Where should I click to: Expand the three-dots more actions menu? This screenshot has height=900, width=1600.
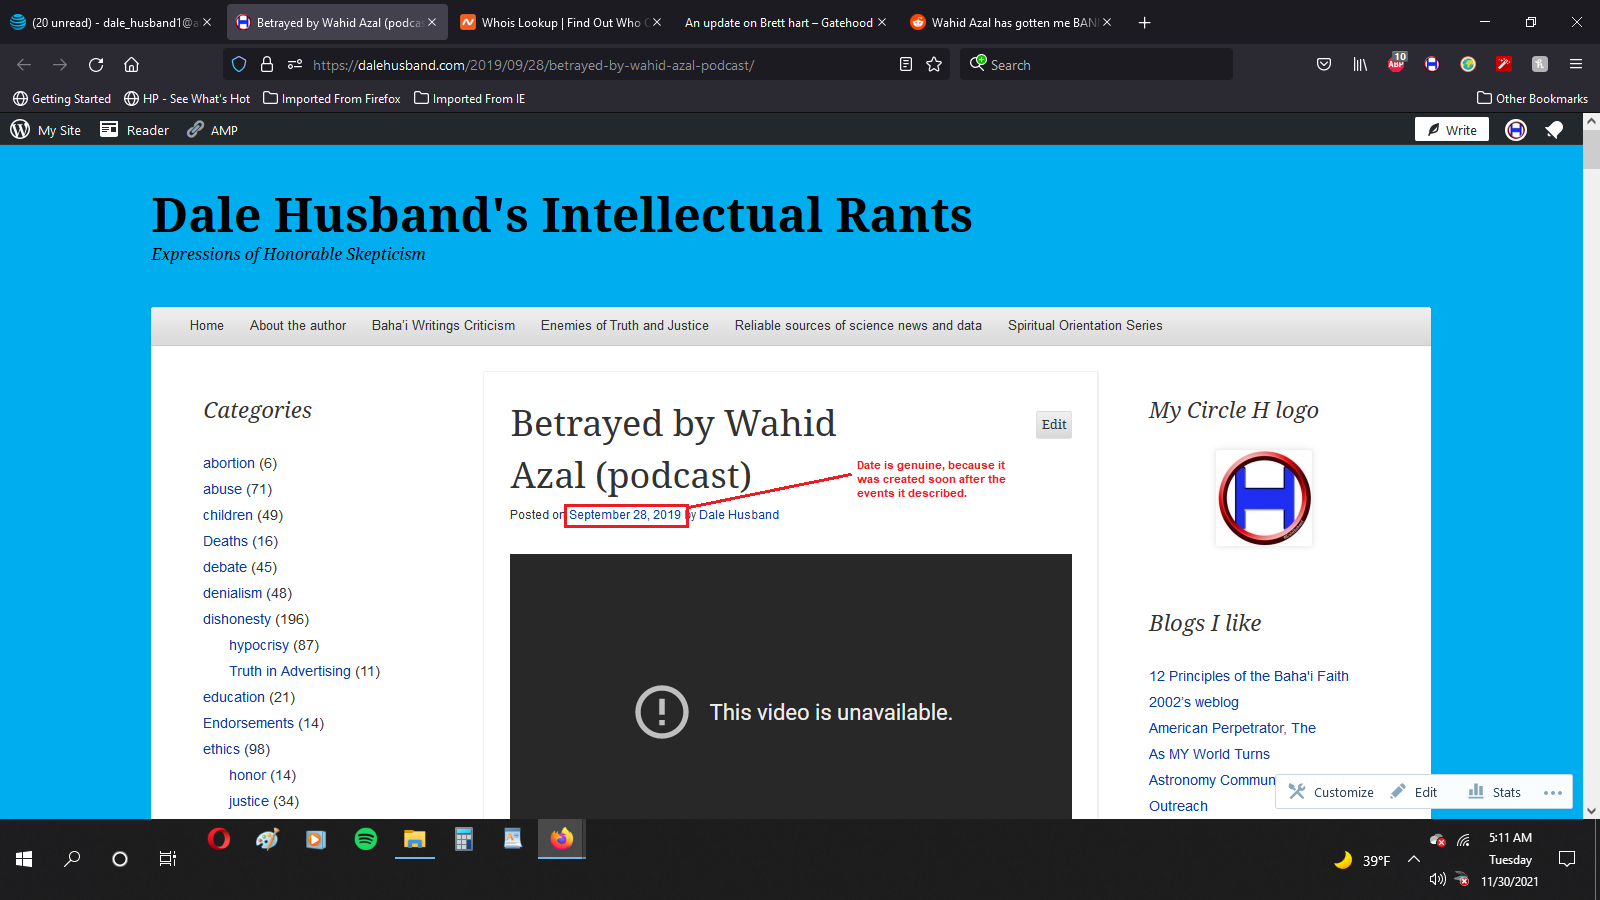pos(1552,792)
